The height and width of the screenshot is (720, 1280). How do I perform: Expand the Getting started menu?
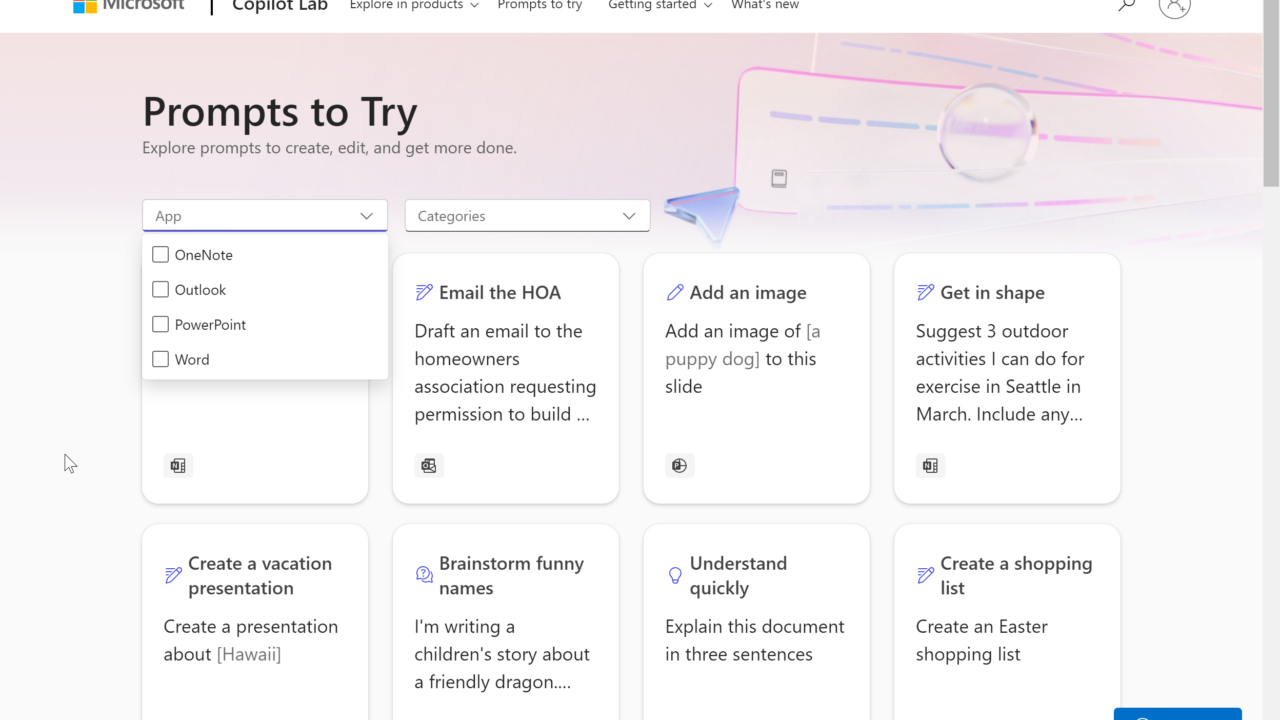[x=660, y=6]
